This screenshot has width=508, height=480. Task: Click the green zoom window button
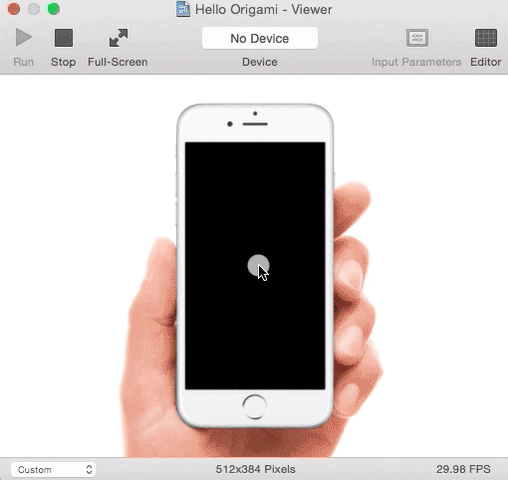pyautogui.click(x=53, y=9)
